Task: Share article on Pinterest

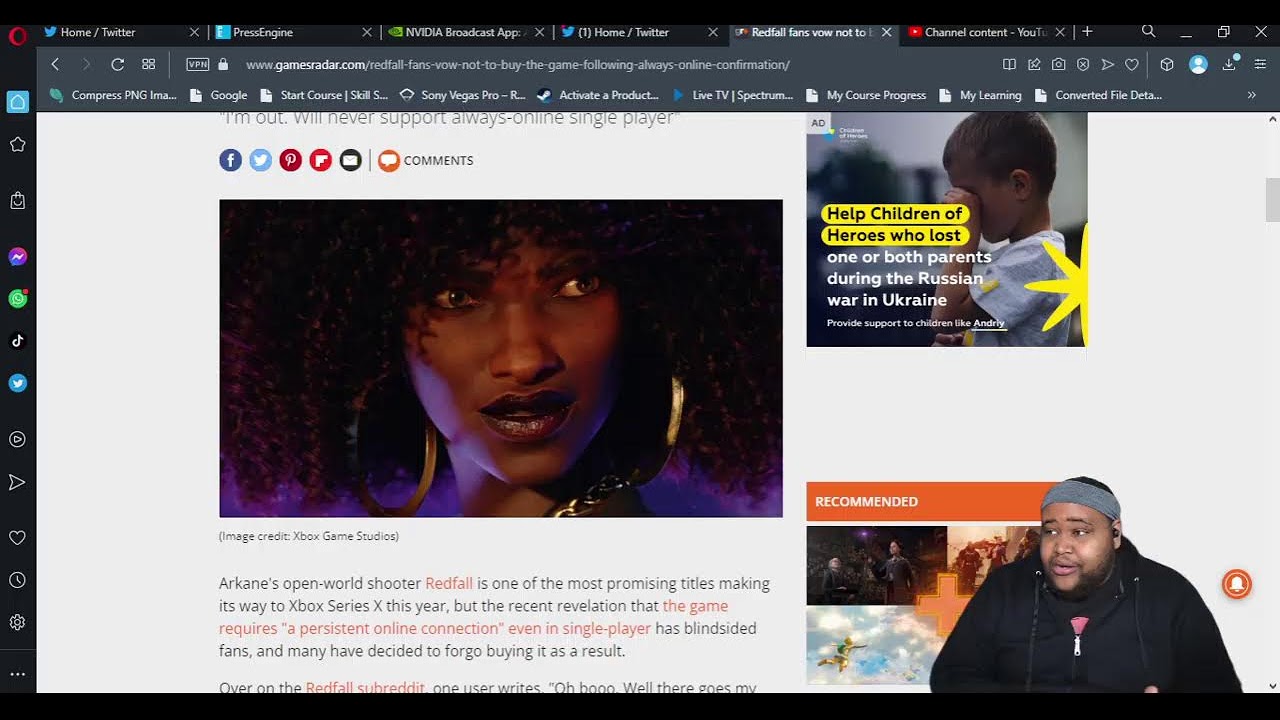Action: [x=291, y=160]
